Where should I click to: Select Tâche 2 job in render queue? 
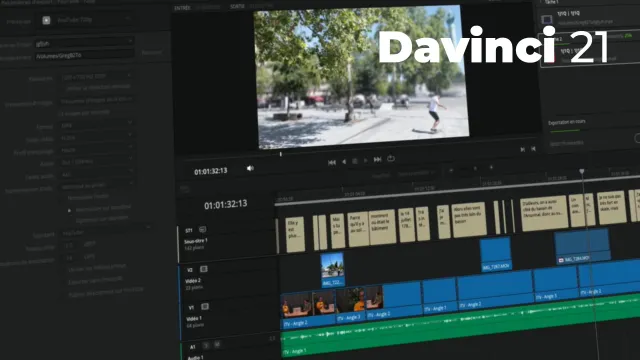click(x=590, y=49)
